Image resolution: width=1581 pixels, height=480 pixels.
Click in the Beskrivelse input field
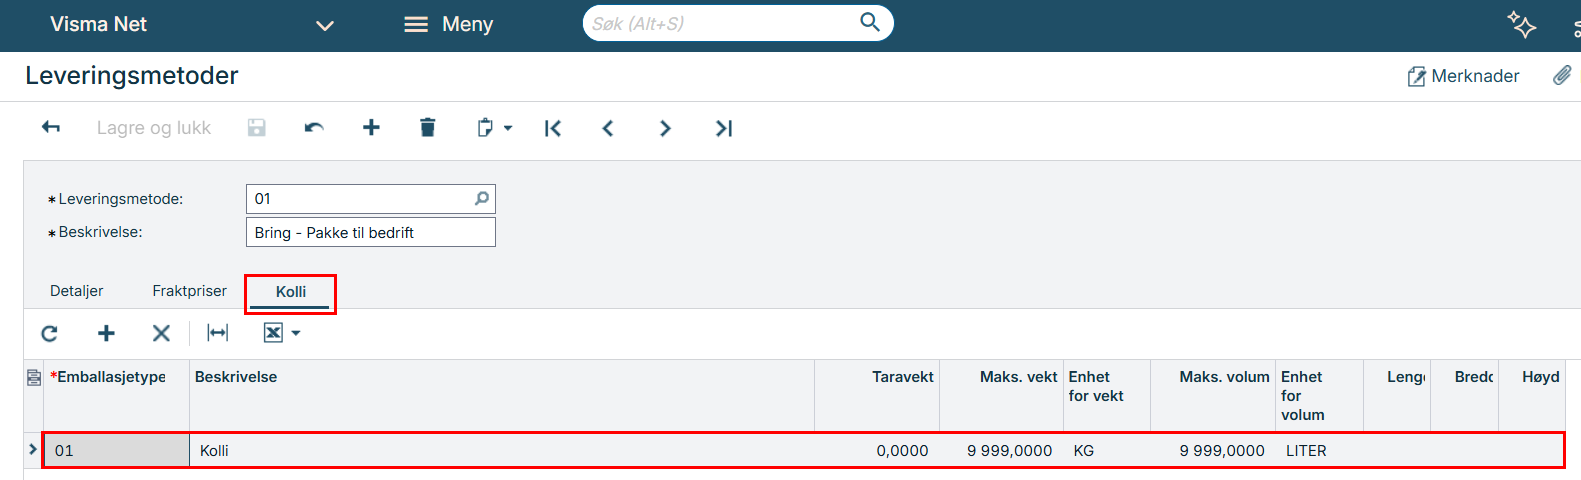pos(370,232)
